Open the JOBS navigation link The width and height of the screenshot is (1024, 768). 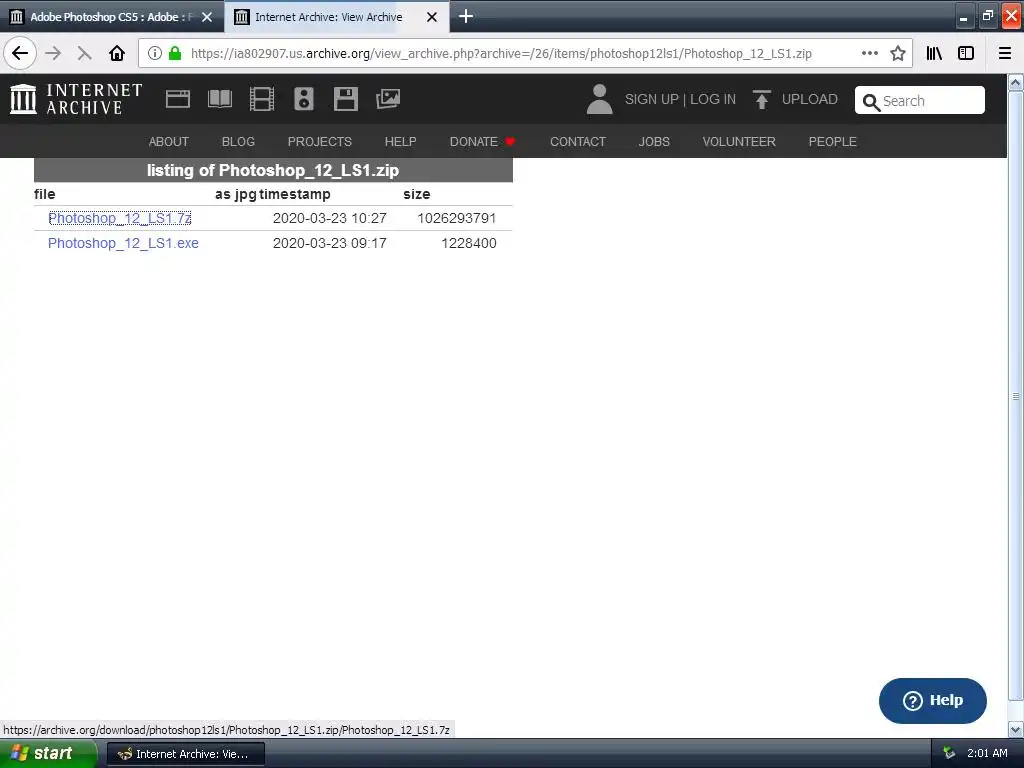click(654, 142)
